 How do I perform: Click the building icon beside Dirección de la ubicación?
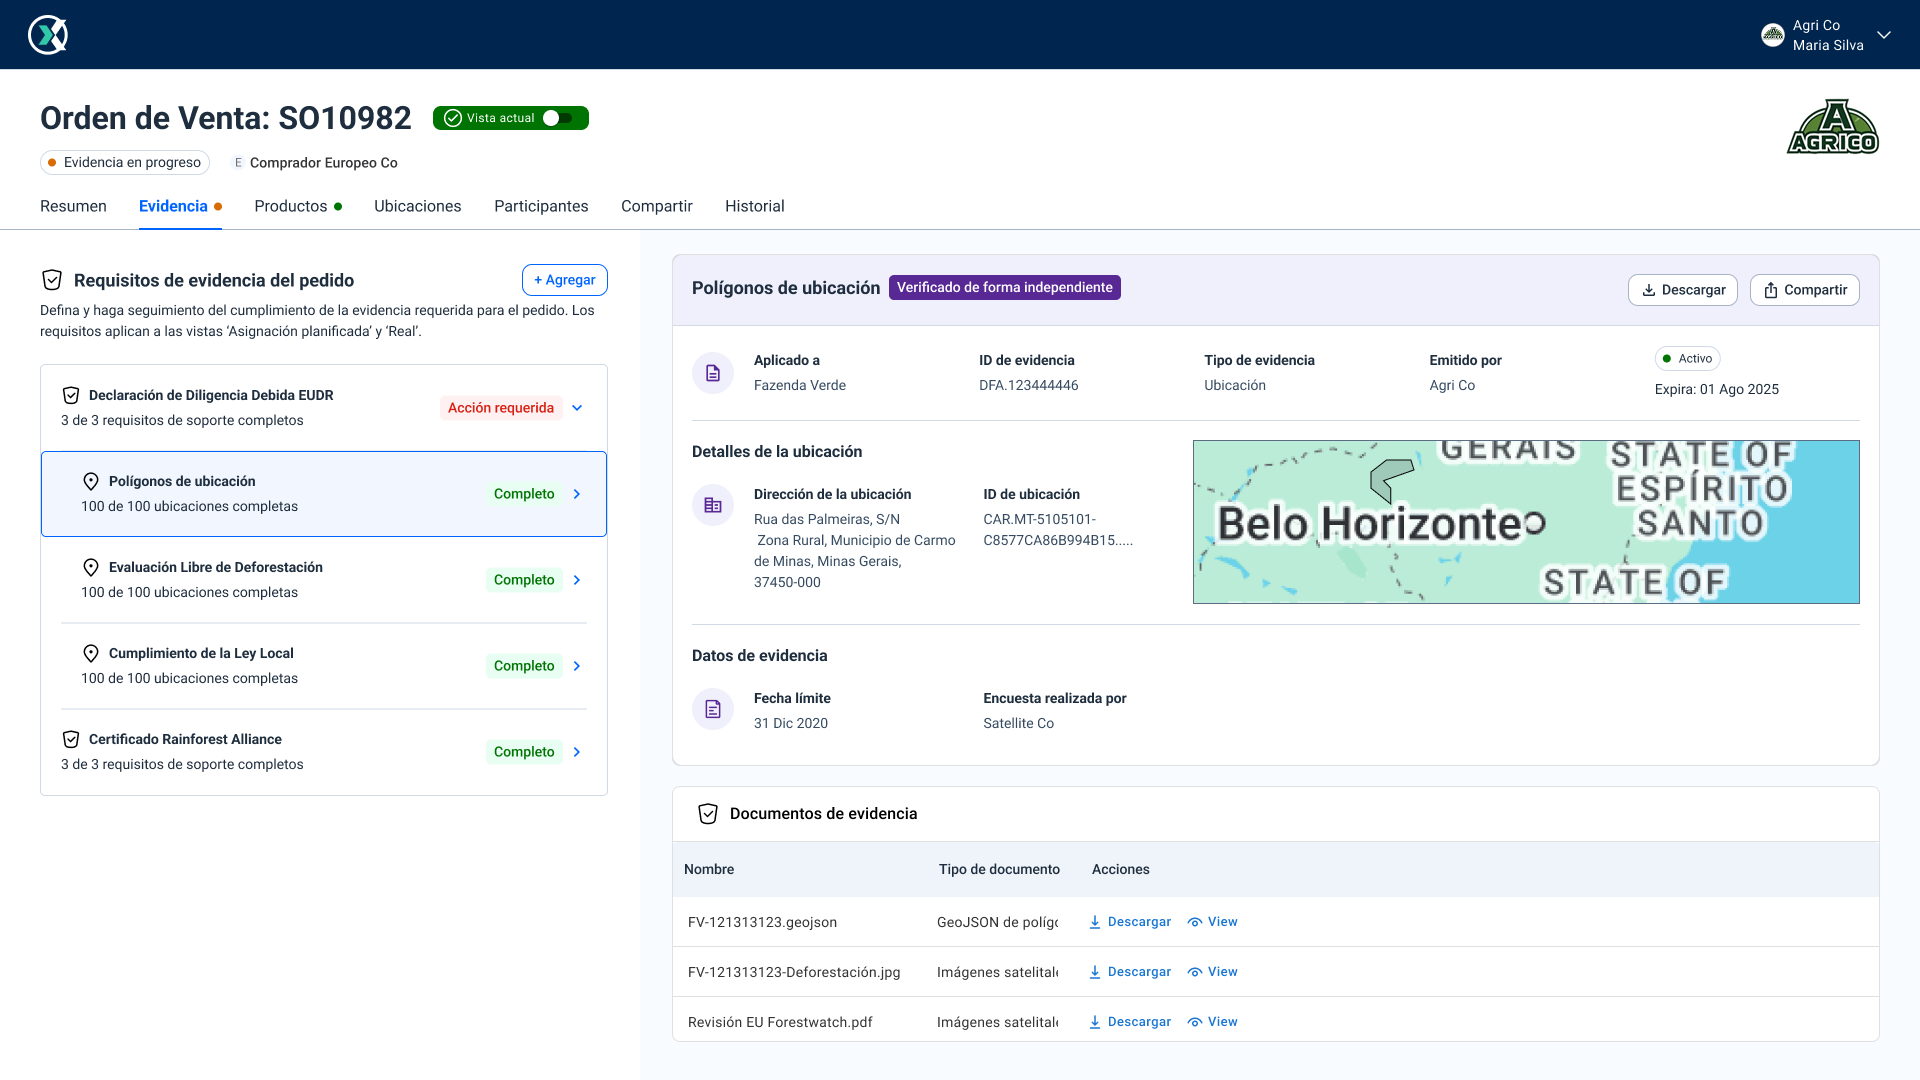point(713,505)
